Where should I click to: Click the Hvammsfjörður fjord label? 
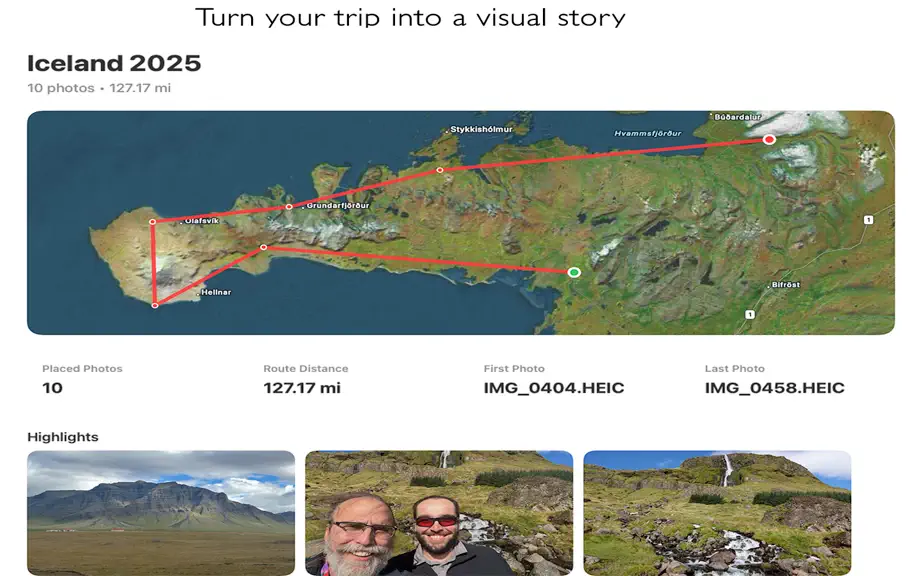tap(647, 133)
